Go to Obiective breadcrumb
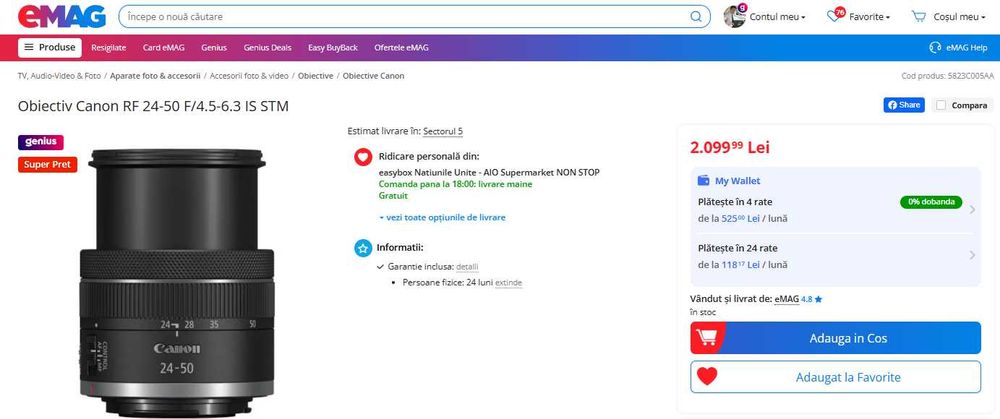This screenshot has height=419, width=1000. 316,76
